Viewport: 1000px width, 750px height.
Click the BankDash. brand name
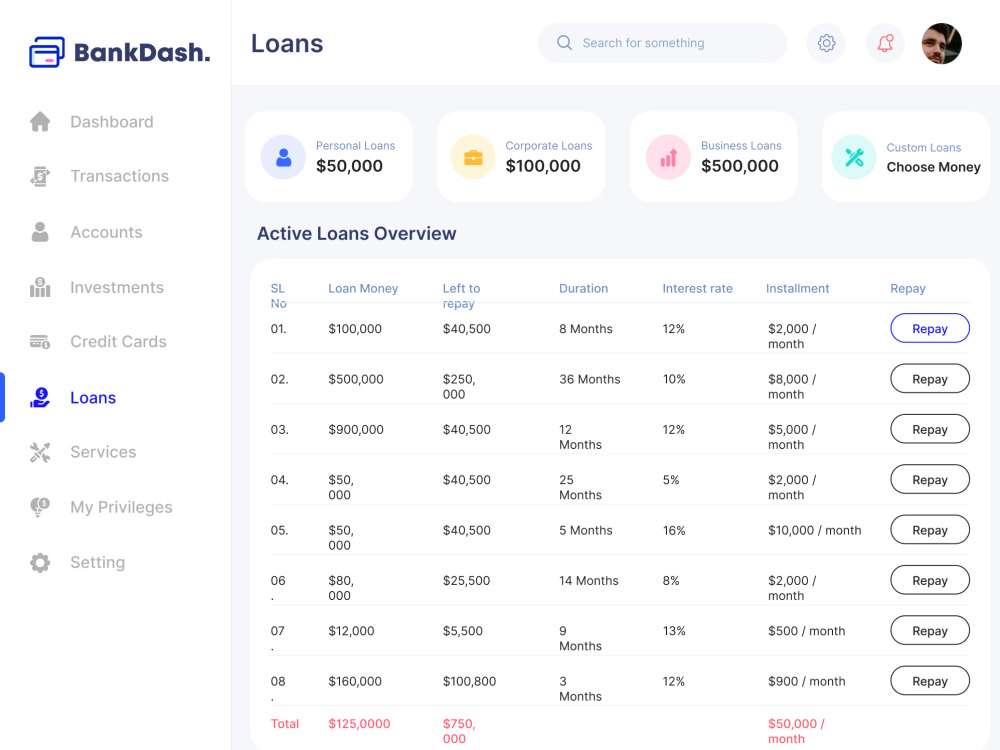point(142,52)
